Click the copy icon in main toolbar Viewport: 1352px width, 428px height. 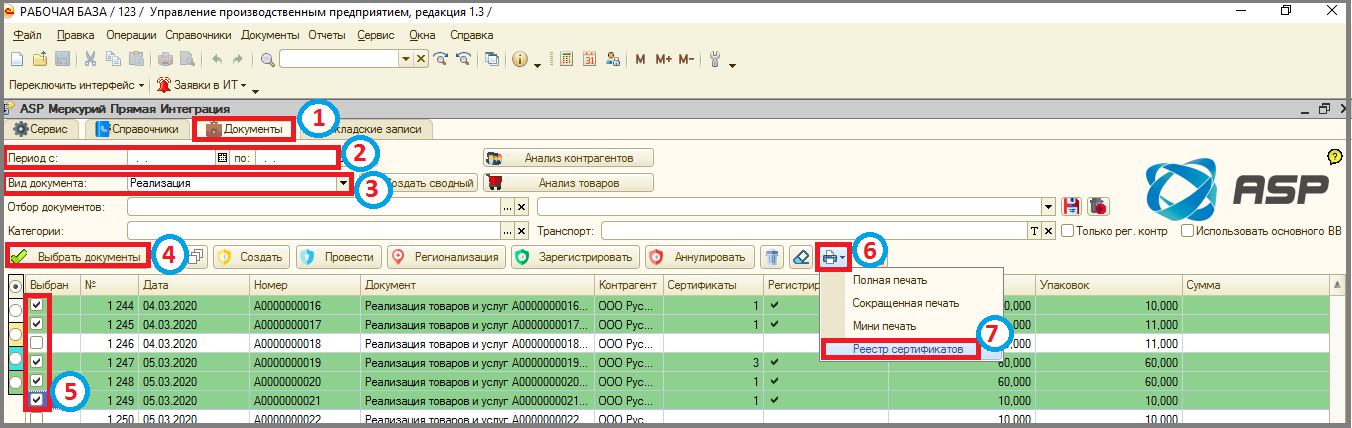pos(113,59)
